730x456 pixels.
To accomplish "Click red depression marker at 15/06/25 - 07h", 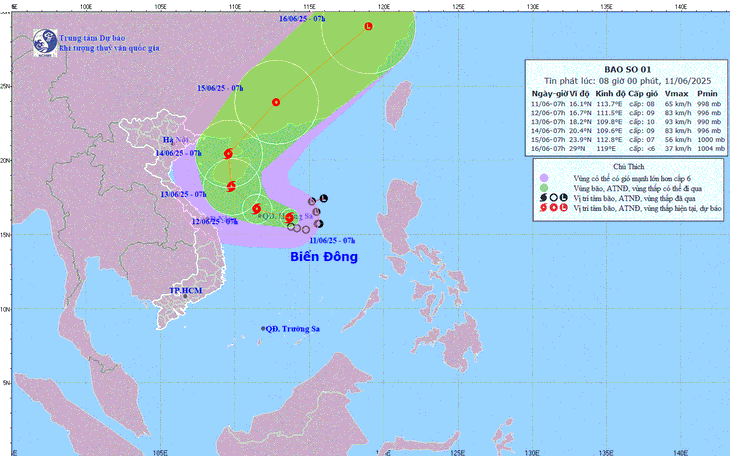I will tap(276, 102).
